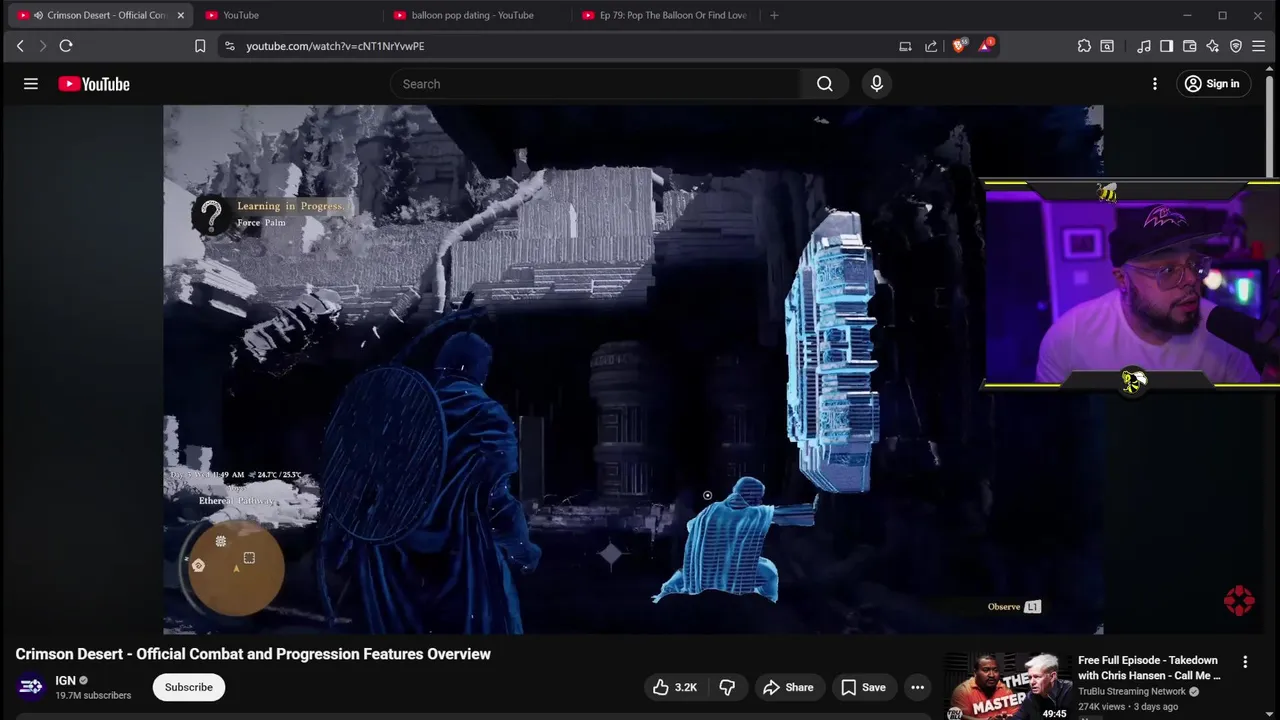
Task: Sign in to YouTube
Action: coord(1212,84)
